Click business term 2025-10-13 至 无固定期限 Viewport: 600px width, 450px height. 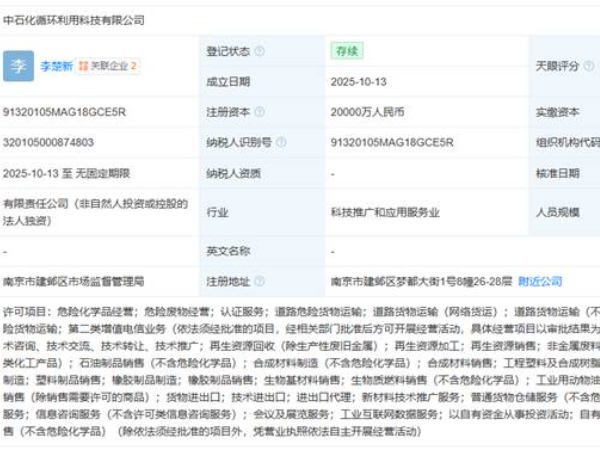(66, 173)
